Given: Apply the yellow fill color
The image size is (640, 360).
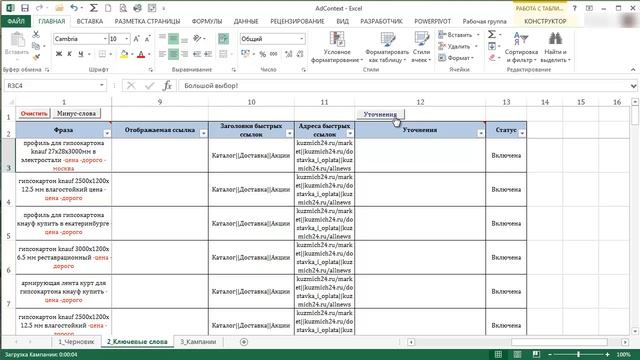Looking at the screenshot, I should click(x=124, y=54).
